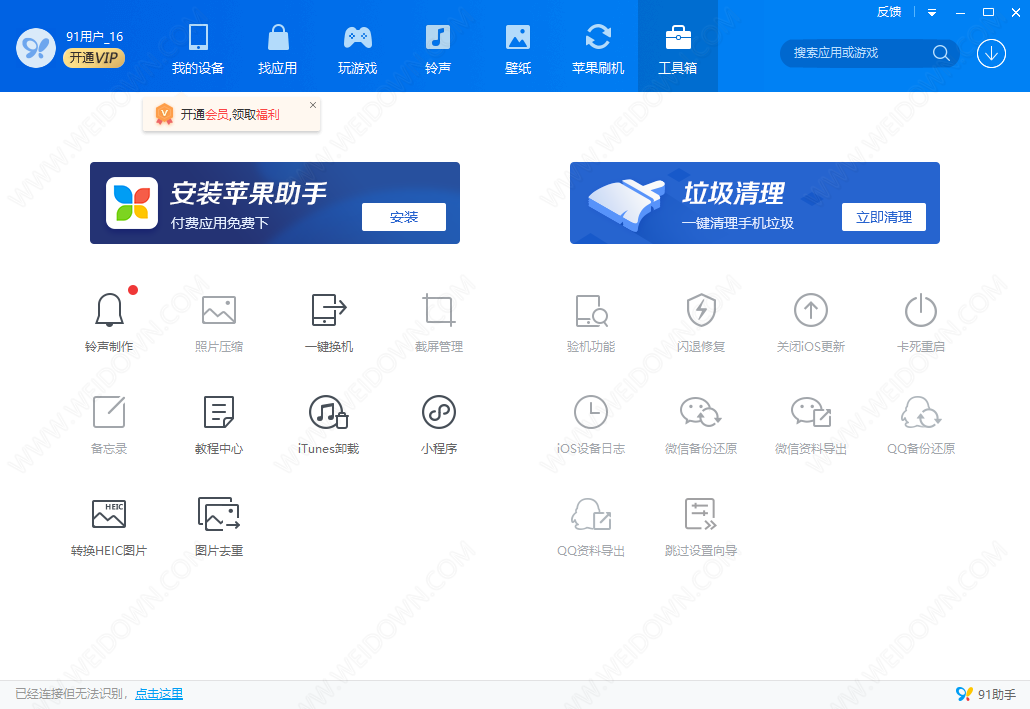The height and width of the screenshot is (709, 1030).
Task: Open the 小程序 mini programs tool
Action: pos(439,424)
